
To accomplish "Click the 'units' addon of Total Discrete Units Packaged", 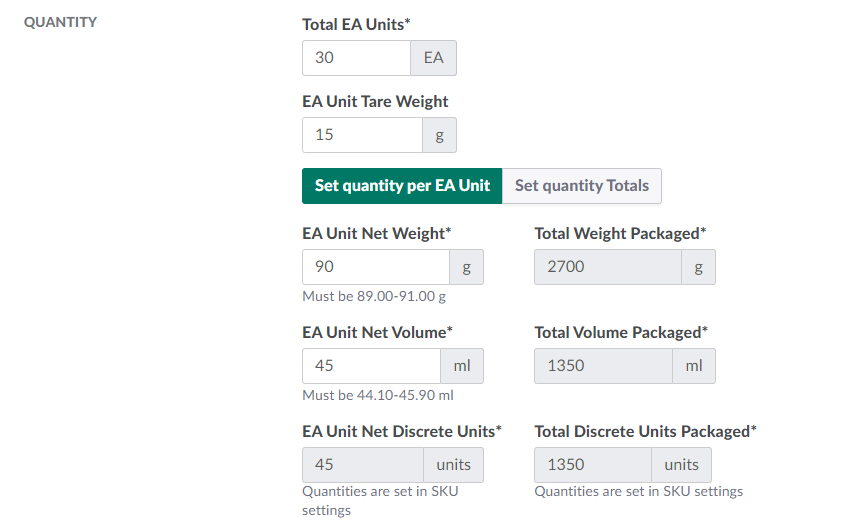I will click(682, 465).
